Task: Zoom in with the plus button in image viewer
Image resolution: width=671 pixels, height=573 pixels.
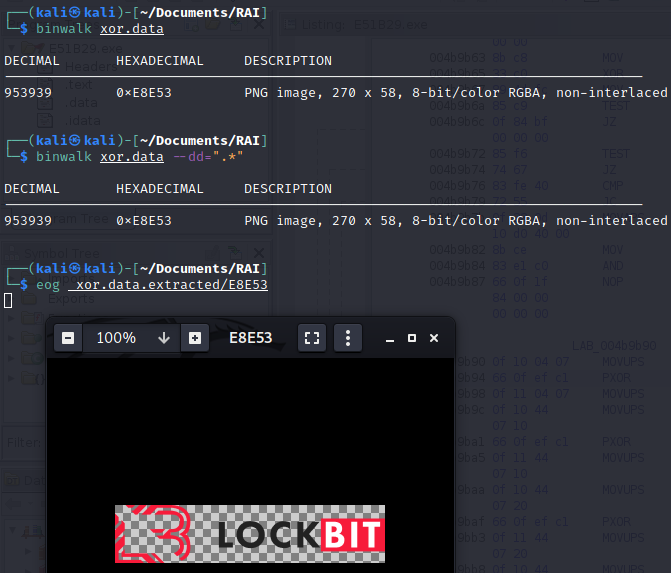Action: 195,338
